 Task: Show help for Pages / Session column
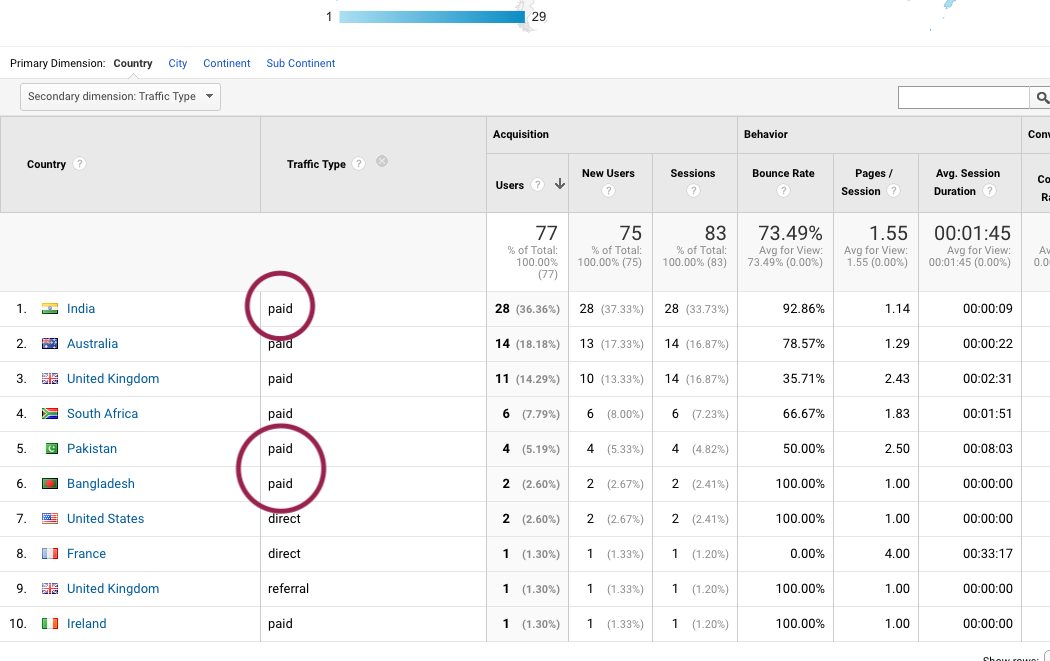[x=893, y=191]
